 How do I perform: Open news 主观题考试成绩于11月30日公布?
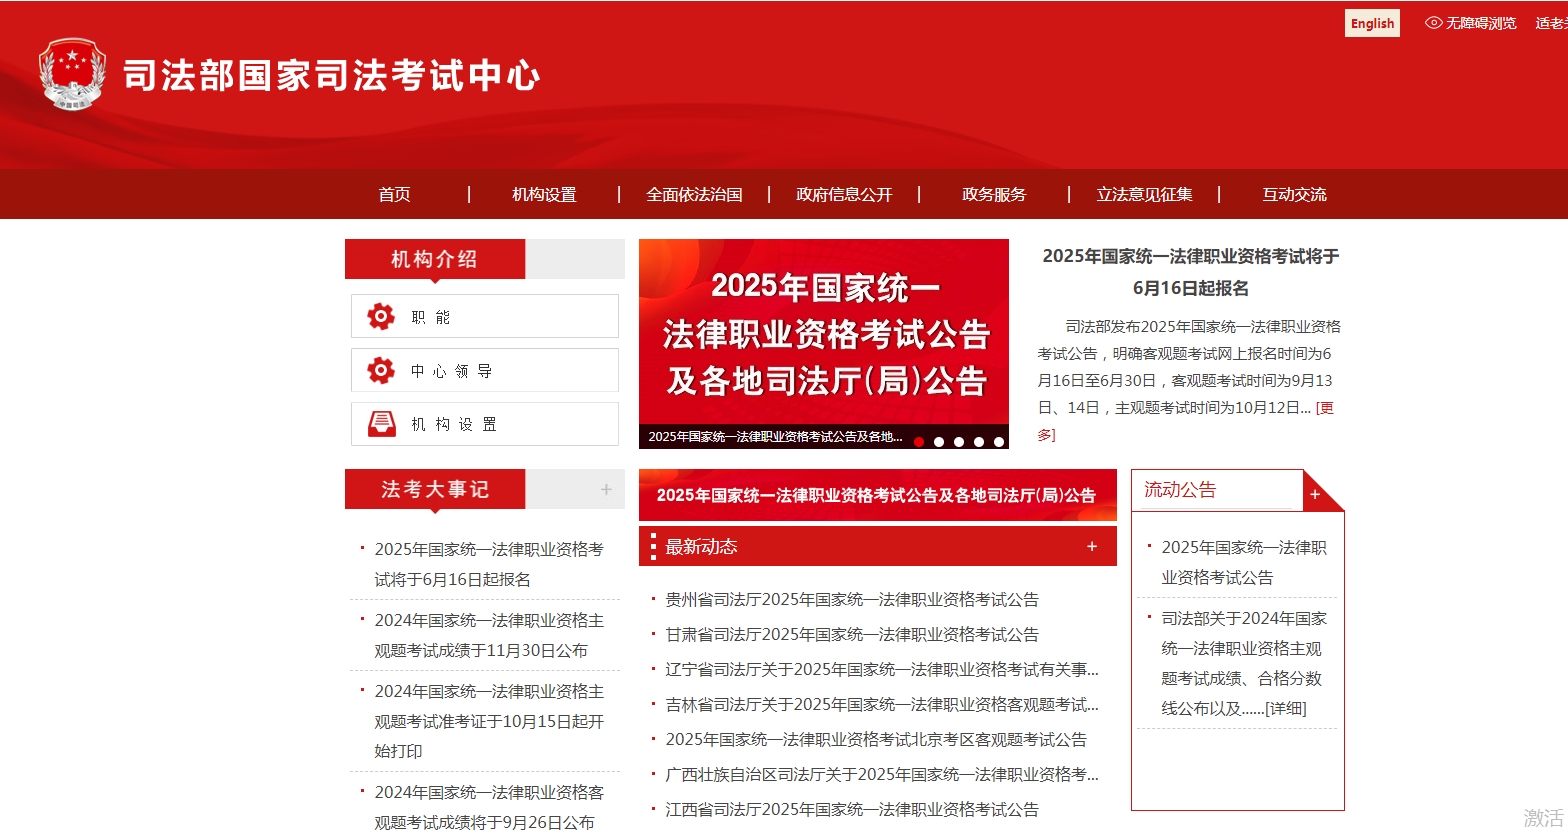pyautogui.click(x=489, y=635)
